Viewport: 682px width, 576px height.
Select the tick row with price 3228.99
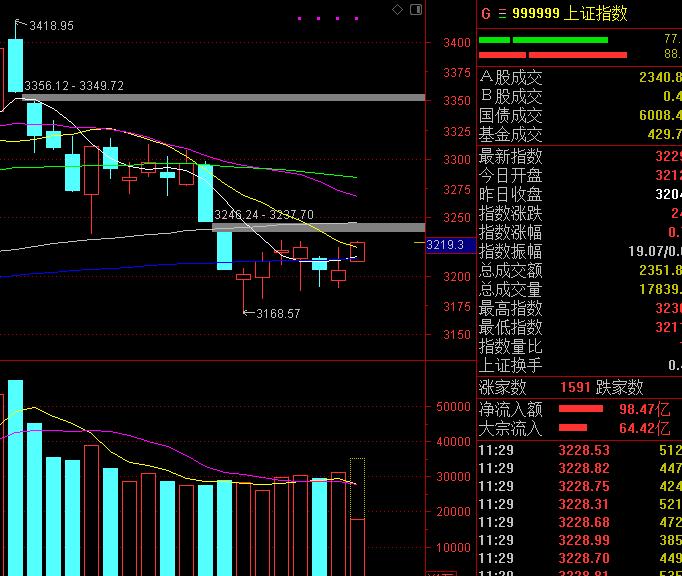(580, 540)
